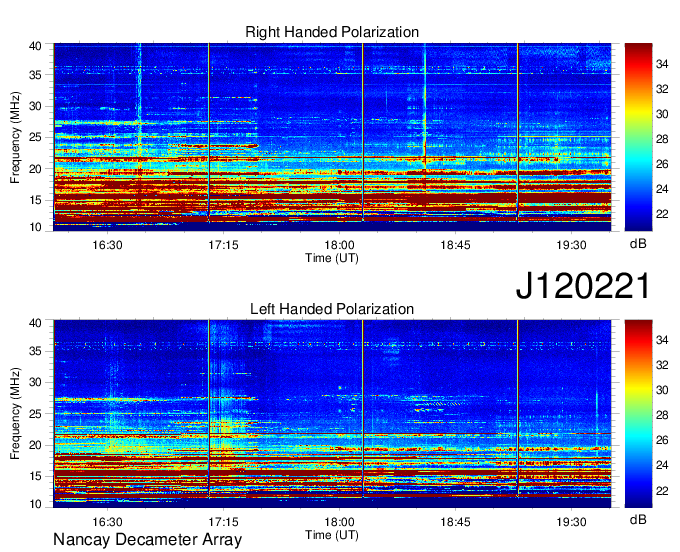The height and width of the screenshot is (552, 680).
Task: Click the 20 MHz tick label on the bottom plot
Action: pos(35,445)
